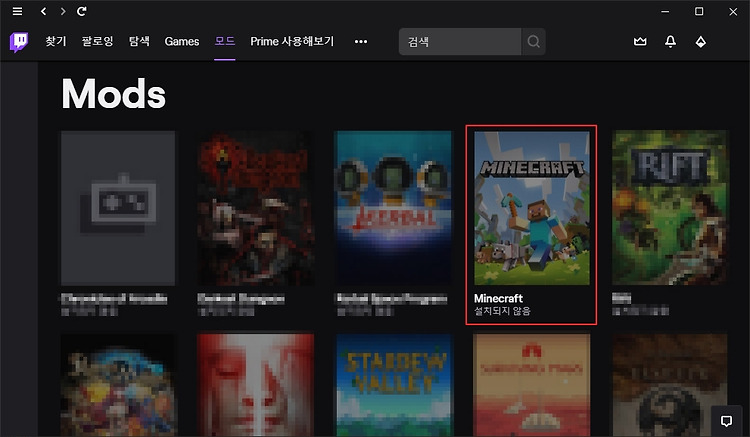Image resolution: width=750 pixels, height=437 pixels.
Task: Click the purple Twitch logo
Action: pyautogui.click(x=19, y=42)
